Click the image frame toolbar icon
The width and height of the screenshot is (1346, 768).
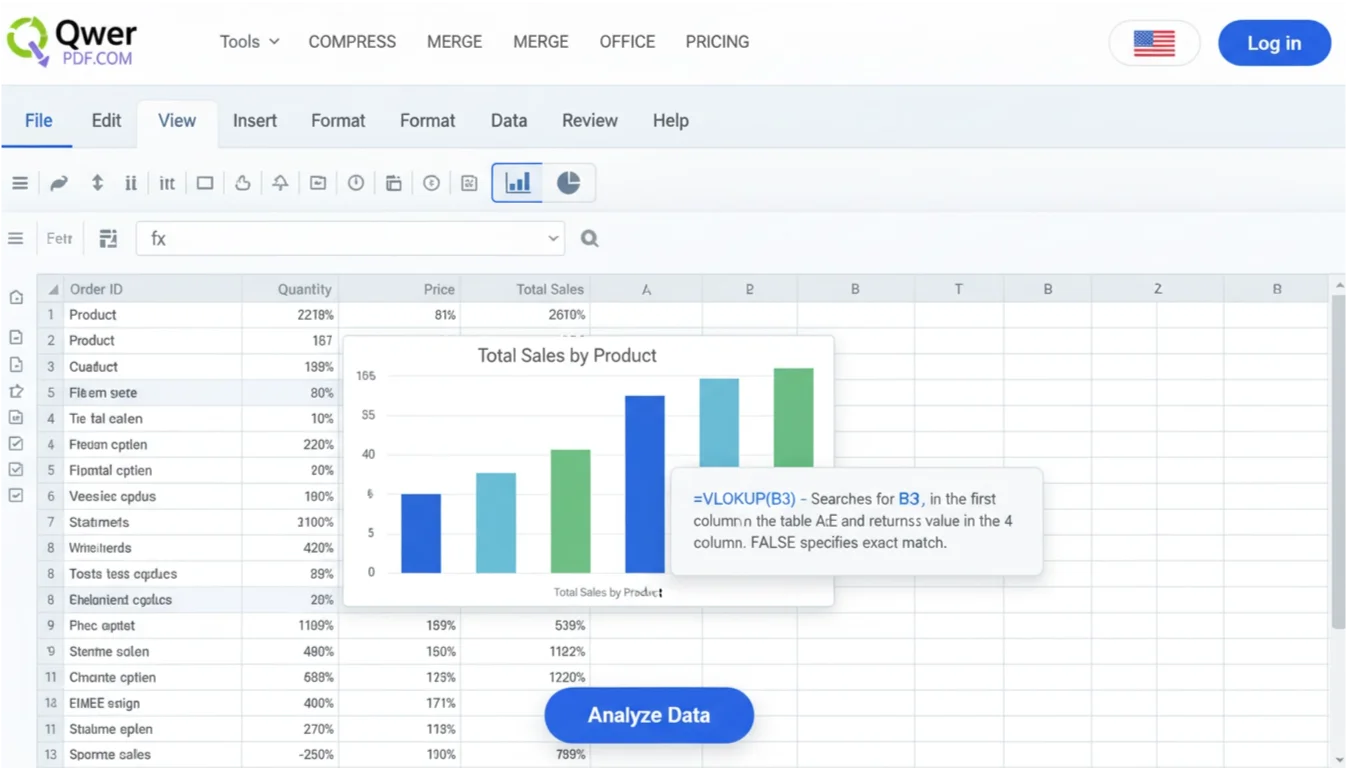[x=318, y=183]
